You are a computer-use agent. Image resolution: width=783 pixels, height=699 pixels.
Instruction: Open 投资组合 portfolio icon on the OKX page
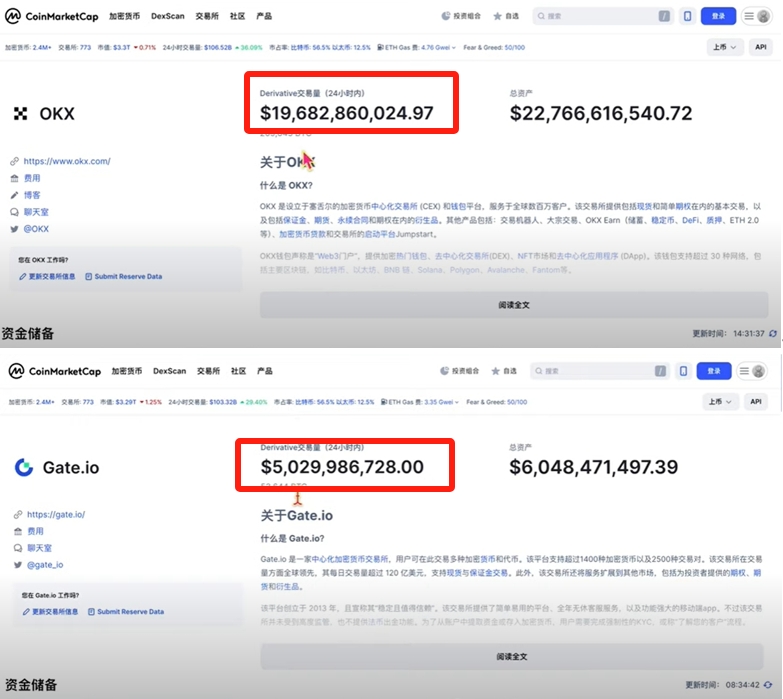[x=461, y=16]
